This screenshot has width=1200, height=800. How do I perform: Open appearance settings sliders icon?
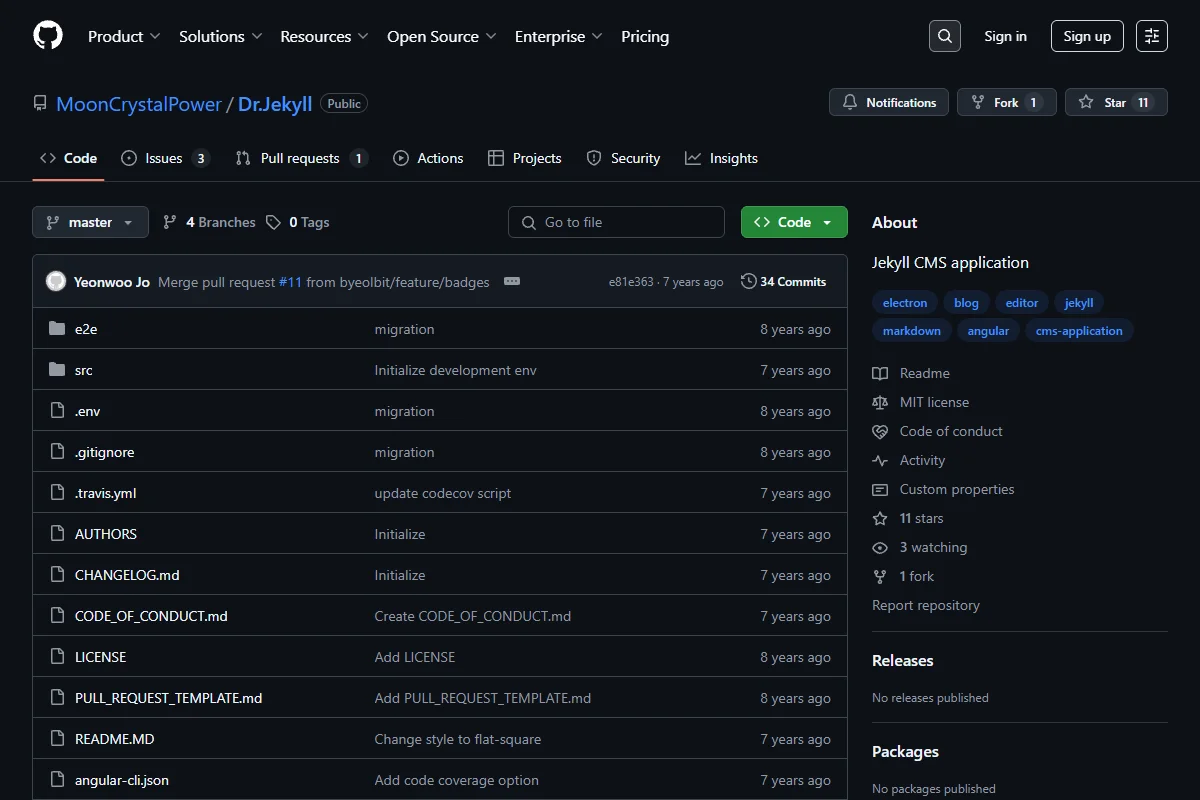pyautogui.click(x=1152, y=36)
